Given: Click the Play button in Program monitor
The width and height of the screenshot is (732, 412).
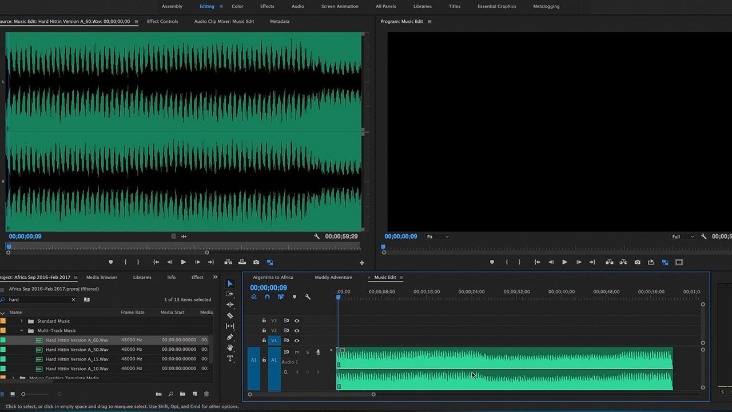Looking at the screenshot, I should click(x=564, y=262).
